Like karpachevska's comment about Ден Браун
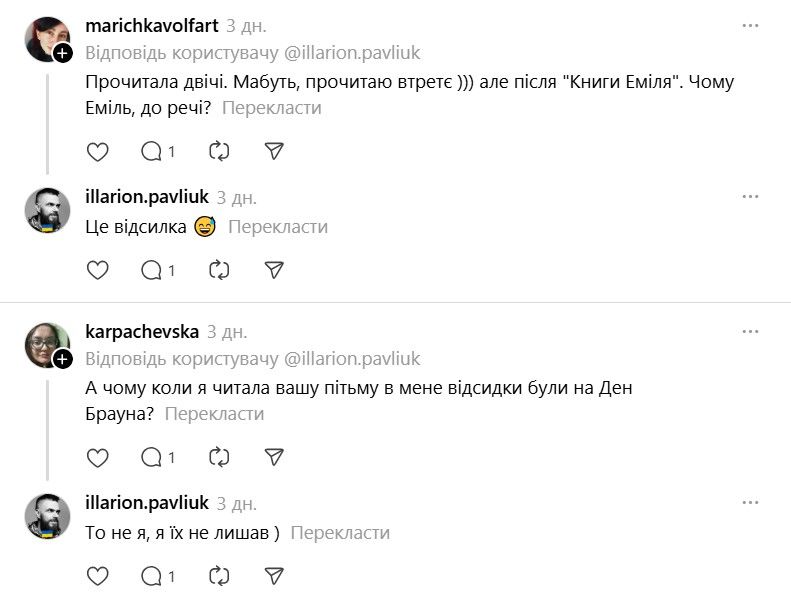 [x=97, y=457]
